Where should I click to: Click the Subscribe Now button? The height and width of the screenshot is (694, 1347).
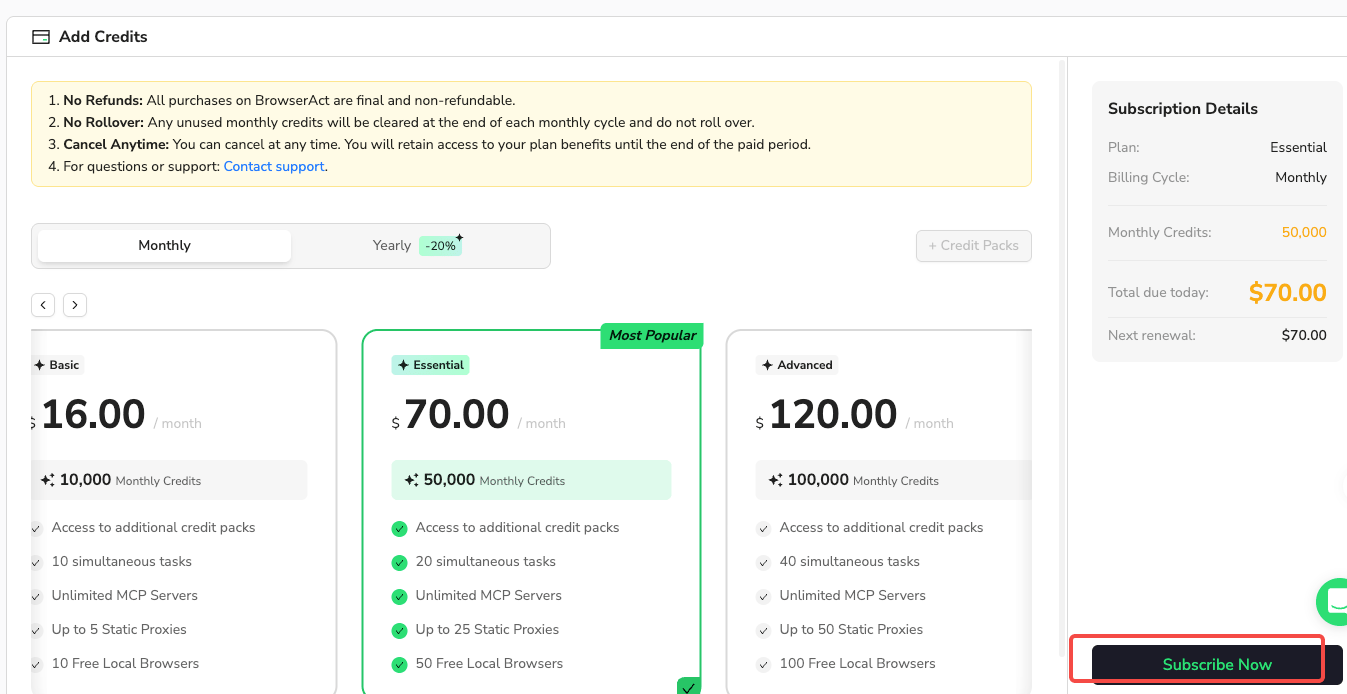tap(1217, 664)
